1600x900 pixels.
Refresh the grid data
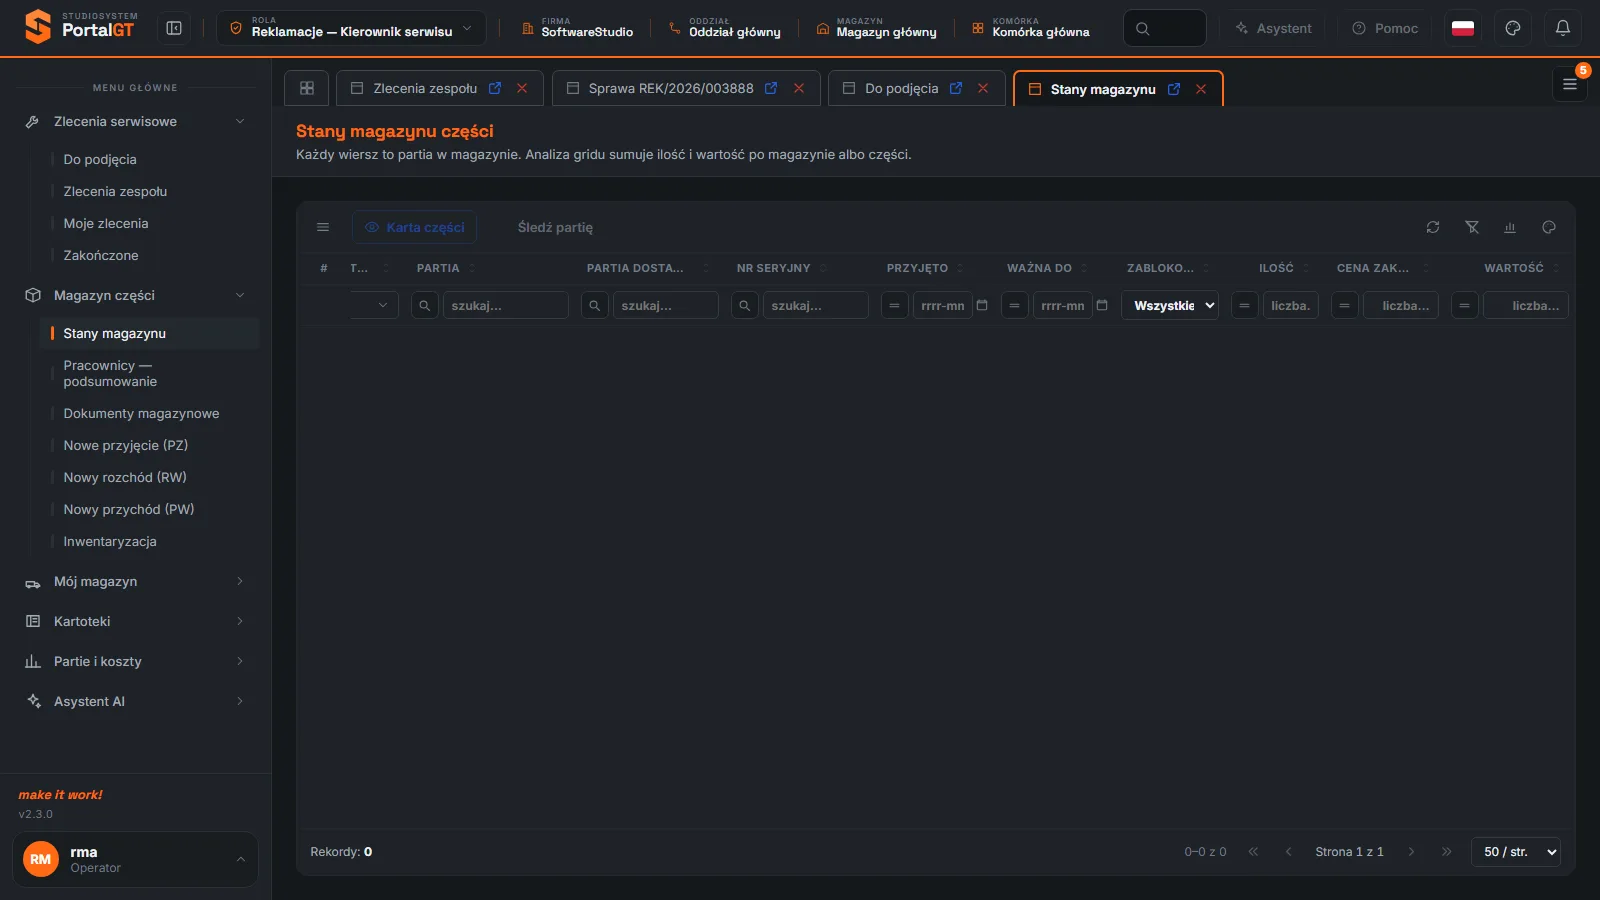coord(1433,227)
